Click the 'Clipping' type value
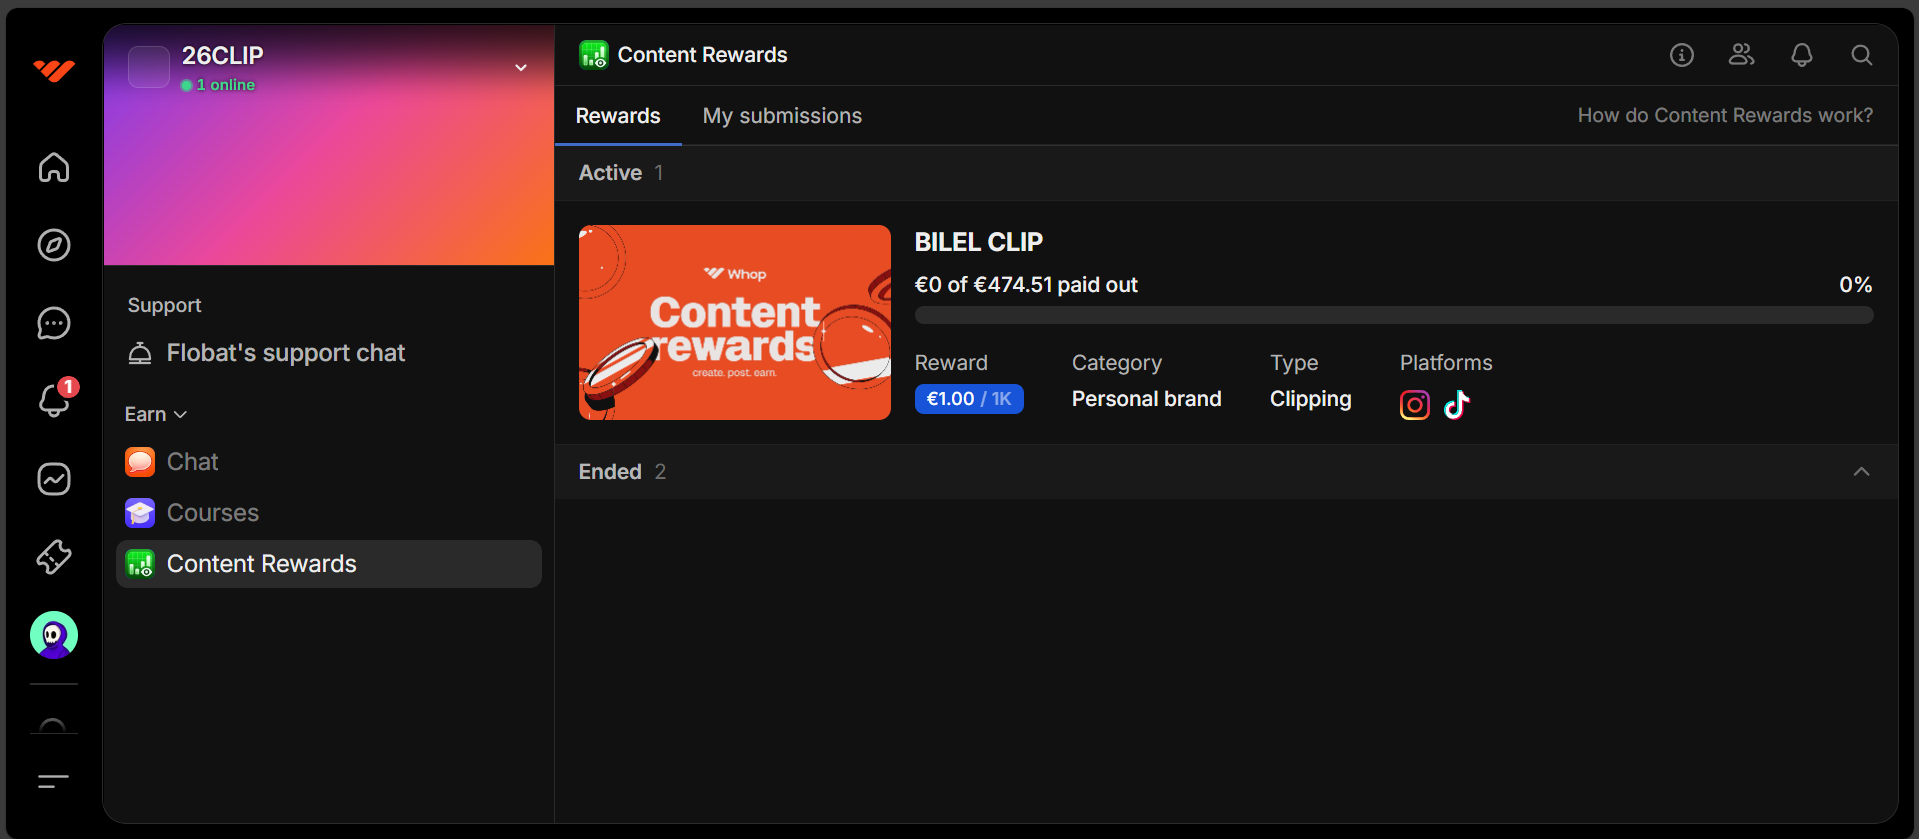Screen dimensions: 1919x839 pyautogui.click(x=1311, y=399)
